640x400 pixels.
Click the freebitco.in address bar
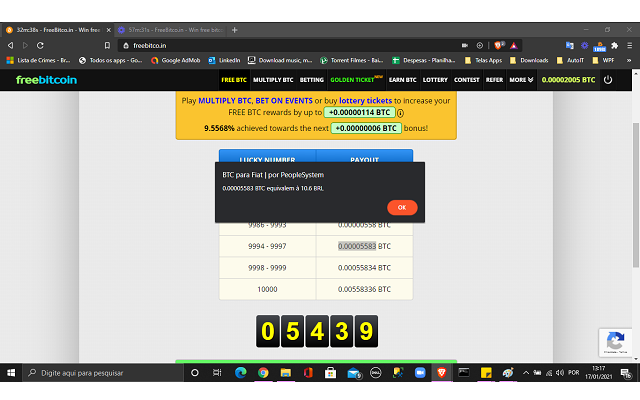(286, 45)
